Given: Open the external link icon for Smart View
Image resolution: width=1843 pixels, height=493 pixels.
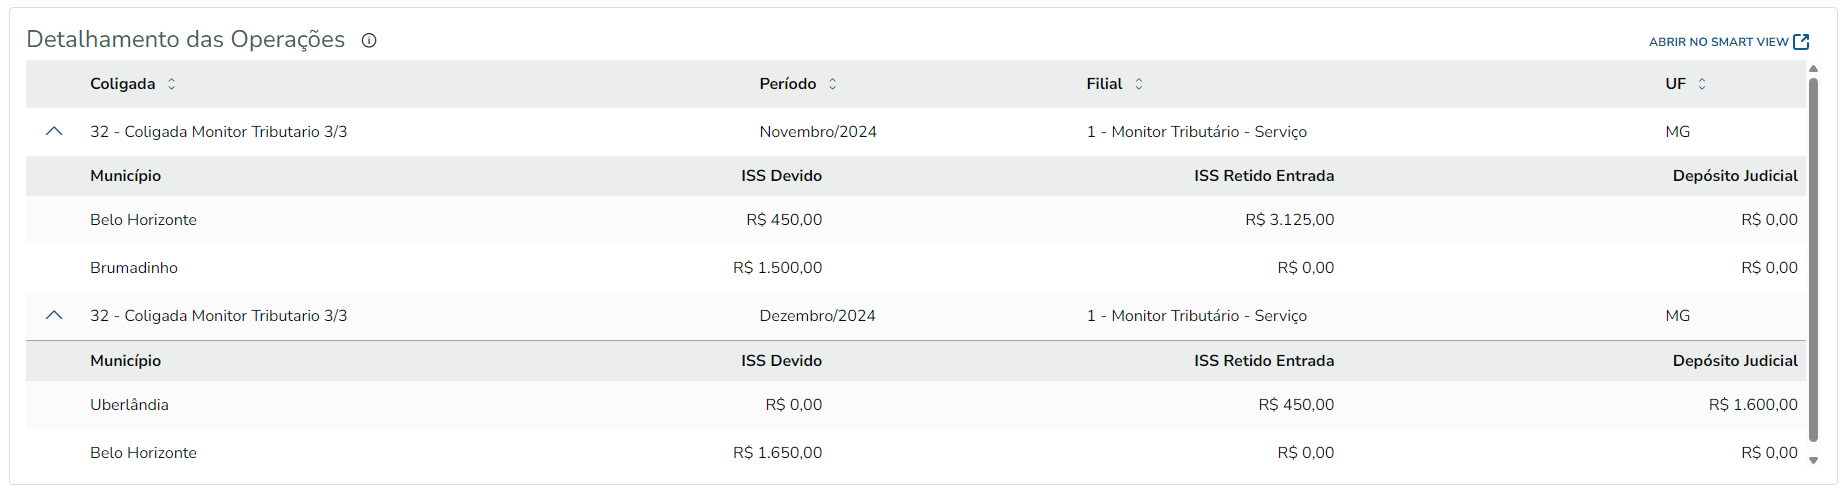Looking at the screenshot, I should [x=1801, y=42].
